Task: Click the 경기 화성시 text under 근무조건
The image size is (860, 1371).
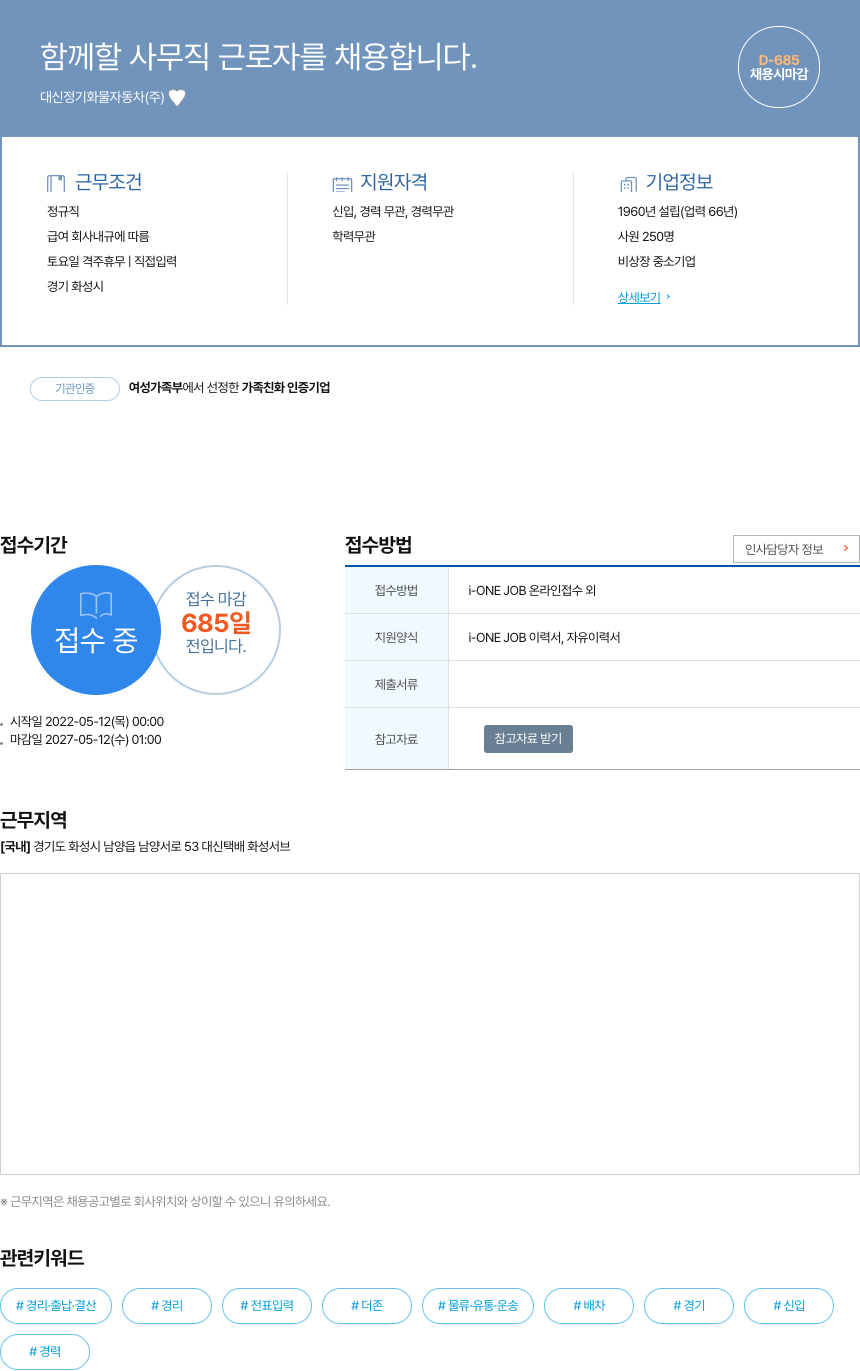Action: 75,287
